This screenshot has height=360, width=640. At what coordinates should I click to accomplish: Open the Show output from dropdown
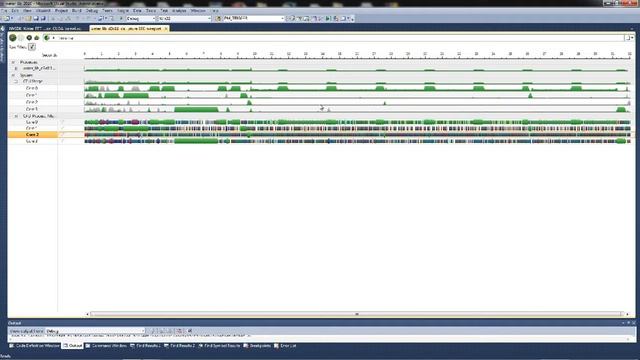(x=95, y=331)
